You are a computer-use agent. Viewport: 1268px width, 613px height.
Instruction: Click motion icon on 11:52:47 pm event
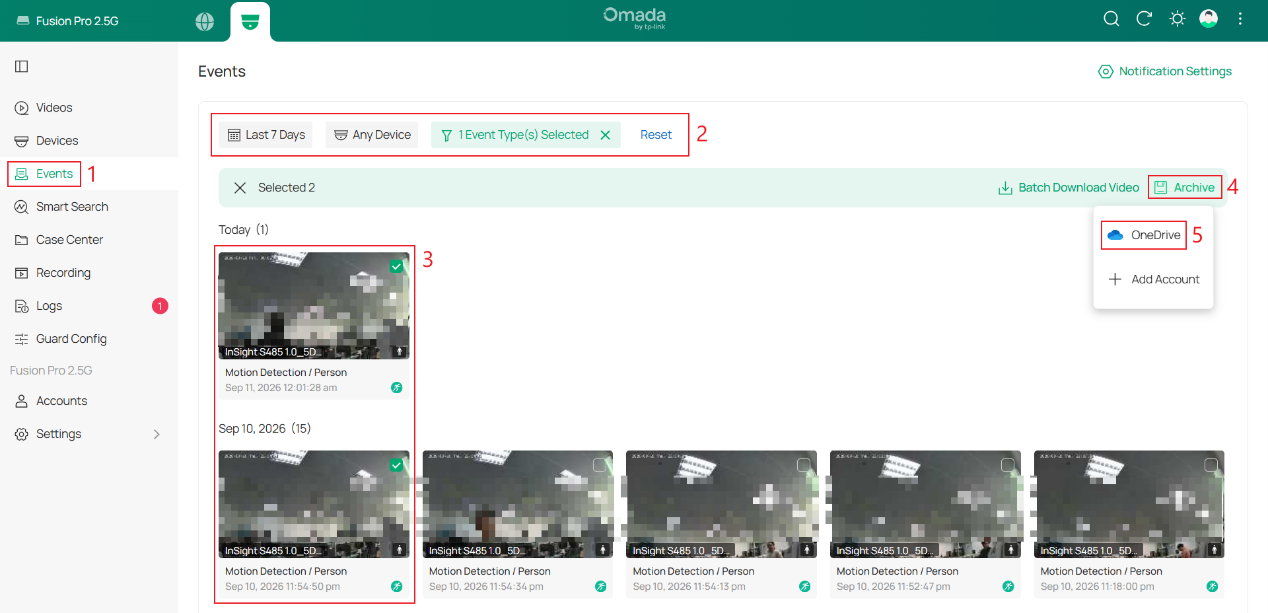(x=1008, y=586)
